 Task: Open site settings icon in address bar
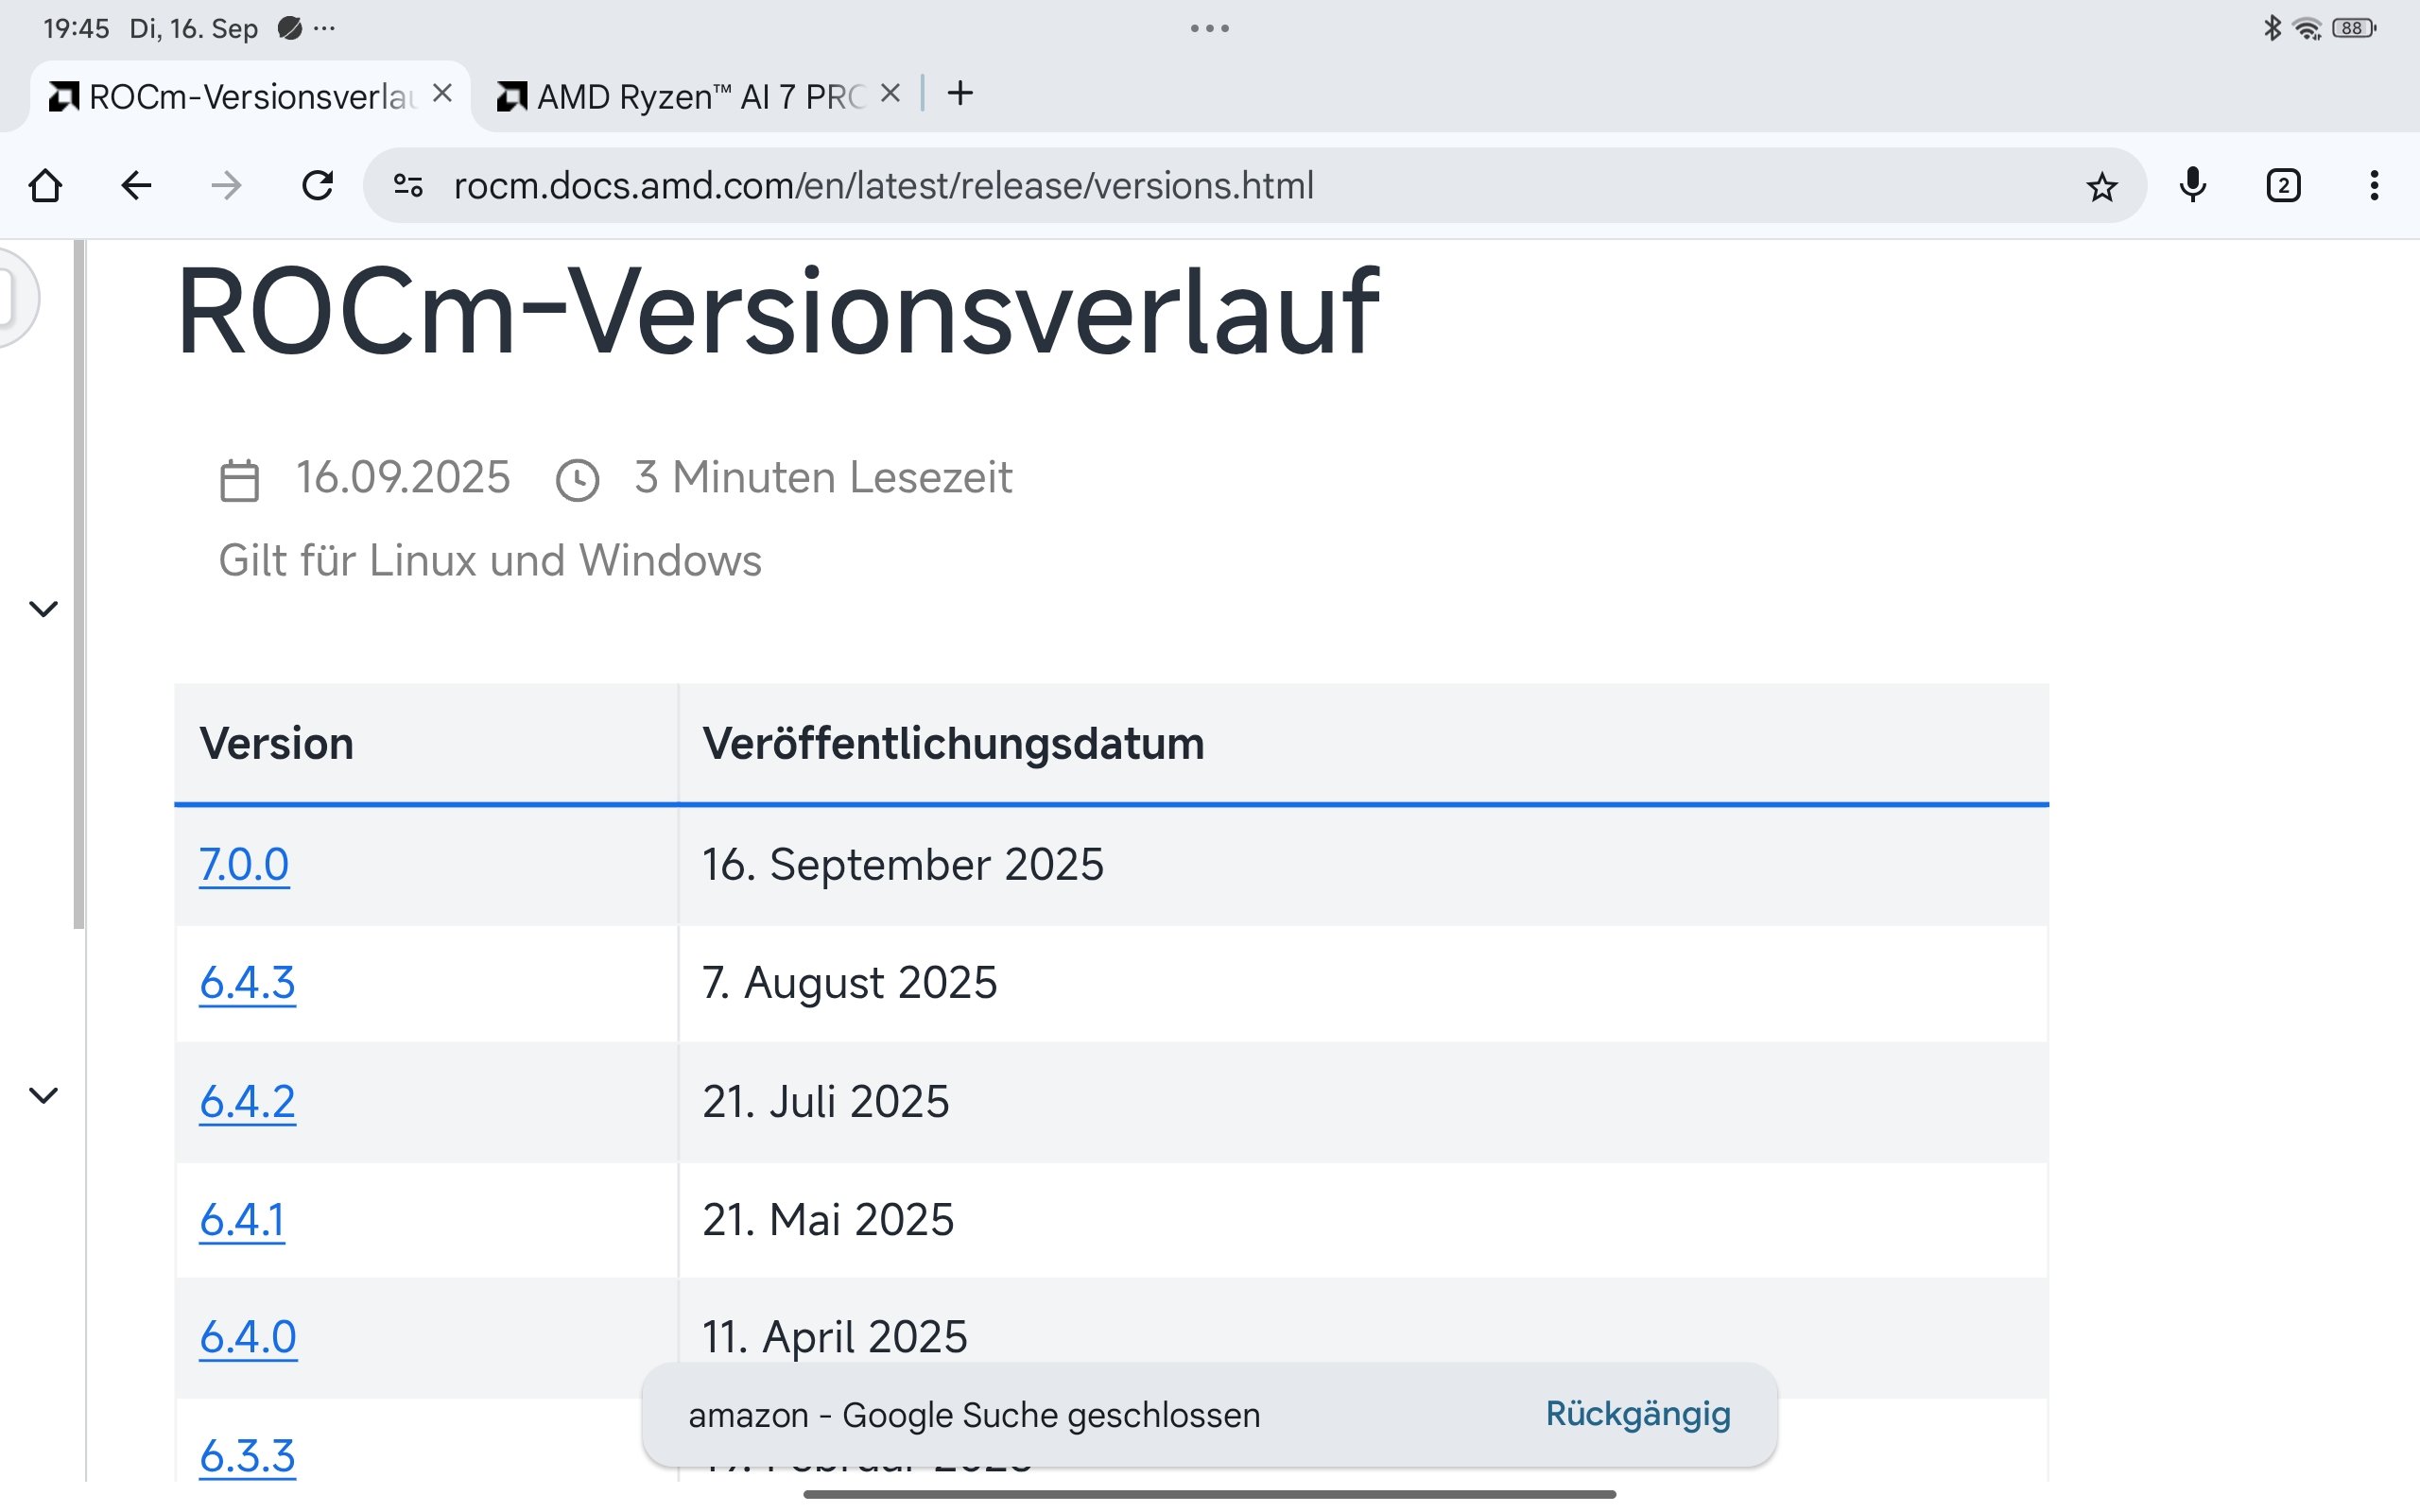408,186
